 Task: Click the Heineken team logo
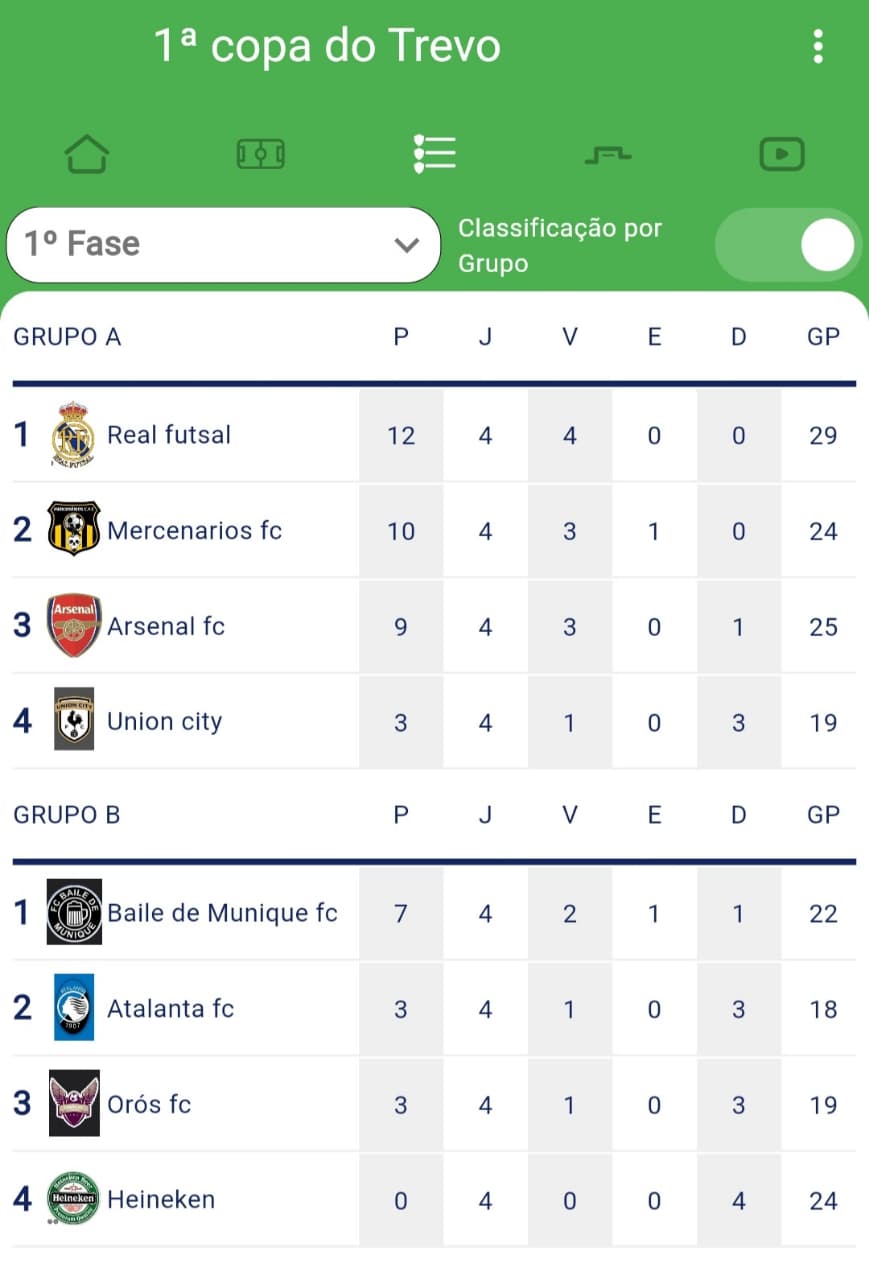click(70, 1198)
